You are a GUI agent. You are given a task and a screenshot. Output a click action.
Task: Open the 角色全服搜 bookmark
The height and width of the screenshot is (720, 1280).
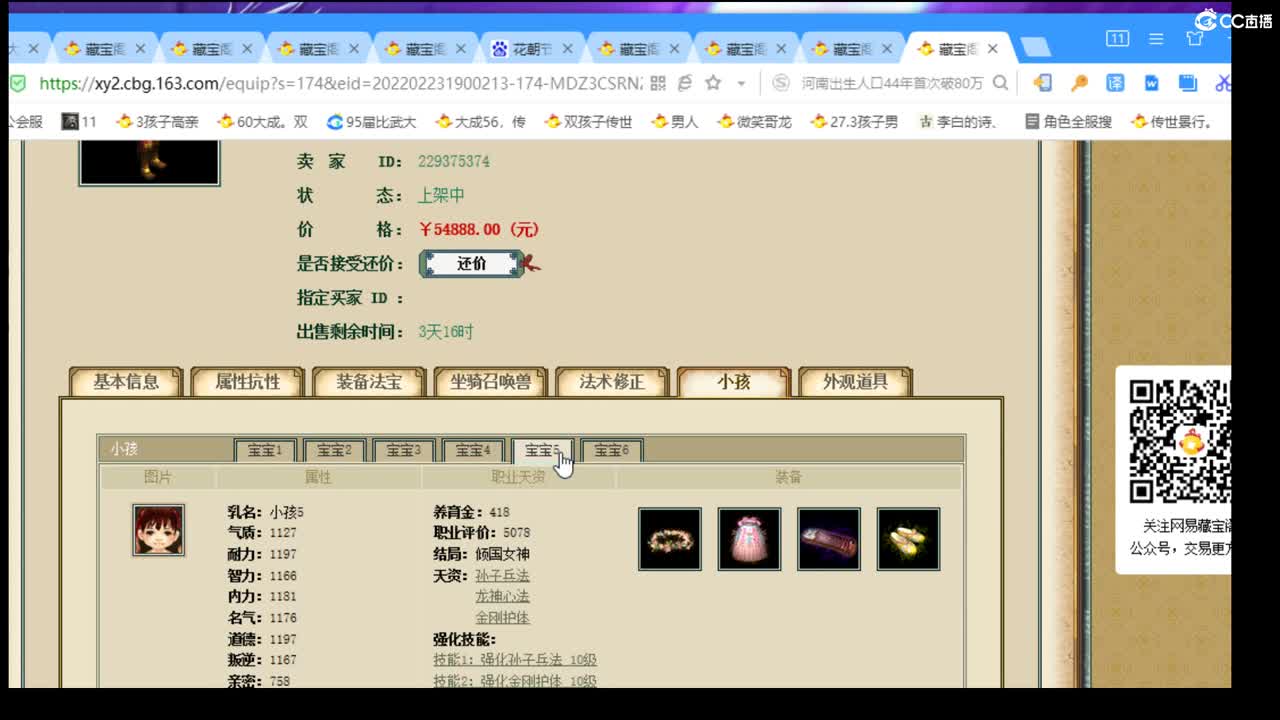click(x=1068, y=122)
